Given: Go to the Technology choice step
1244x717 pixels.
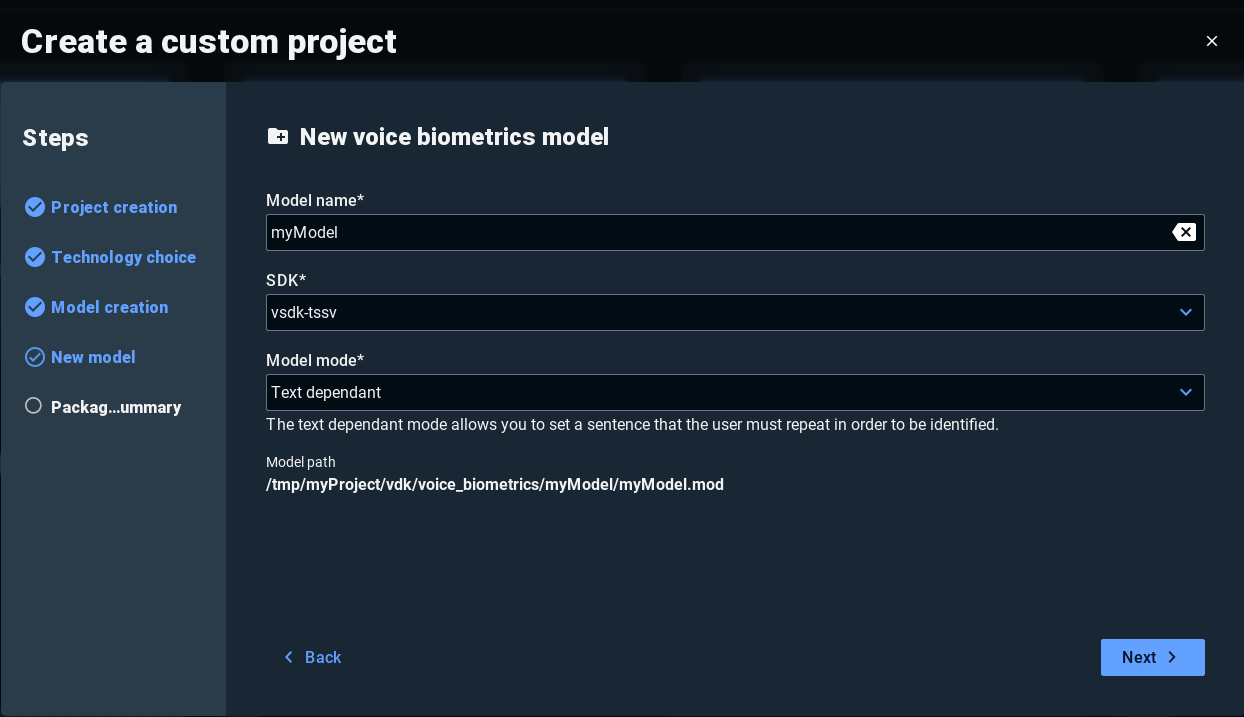Looking at the screenshot, I should point(123,257).
